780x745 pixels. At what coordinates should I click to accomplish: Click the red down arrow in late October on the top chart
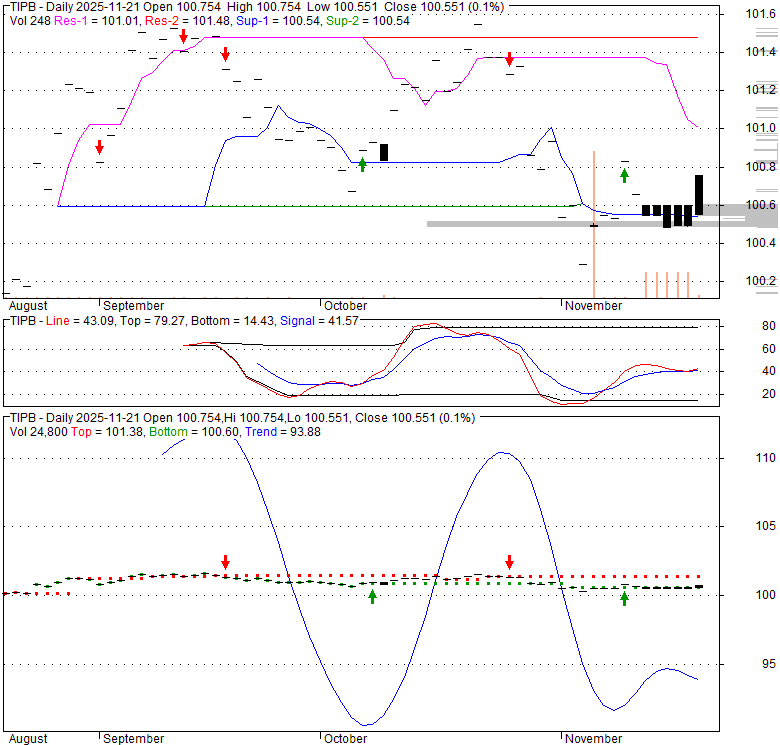pos(509,60)
